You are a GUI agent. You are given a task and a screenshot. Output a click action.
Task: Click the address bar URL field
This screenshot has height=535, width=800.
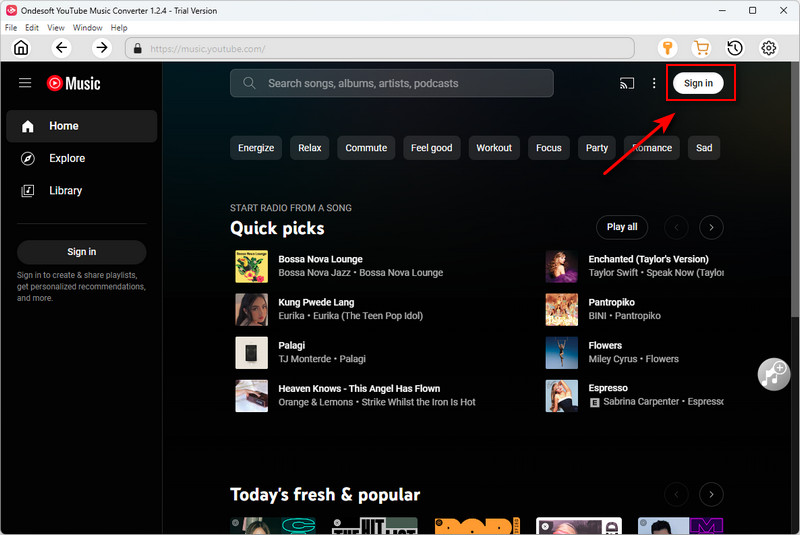(x=380, y=48)
